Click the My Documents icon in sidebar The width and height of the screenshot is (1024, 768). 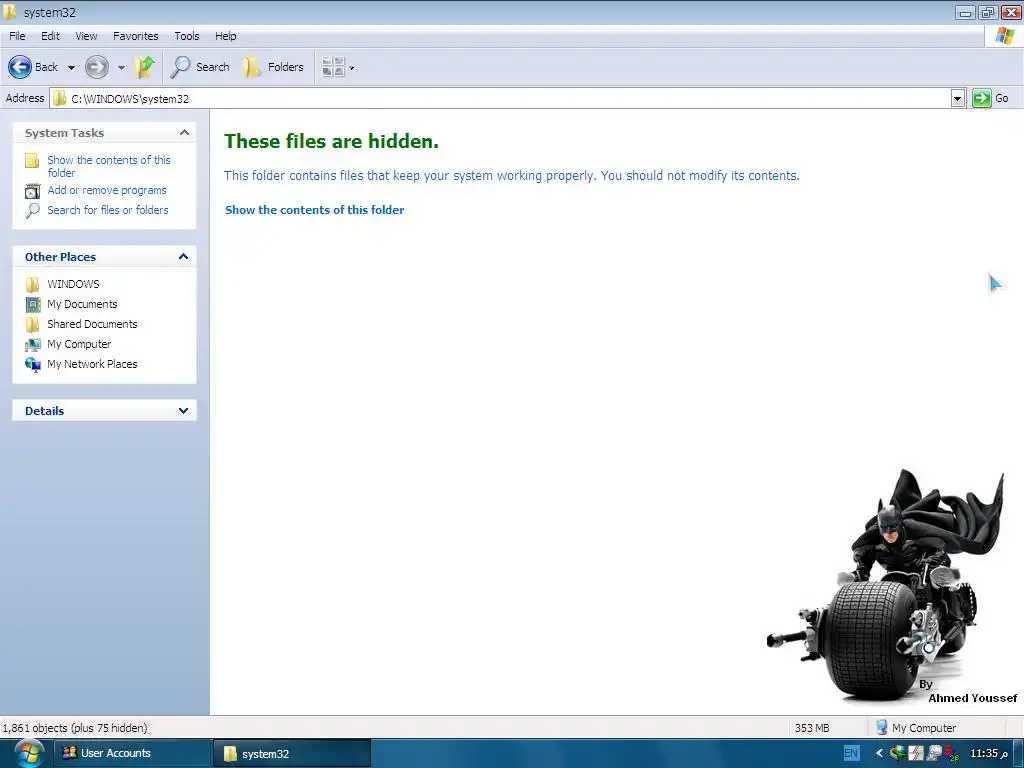pyautogui.click(x=33, y=304)
